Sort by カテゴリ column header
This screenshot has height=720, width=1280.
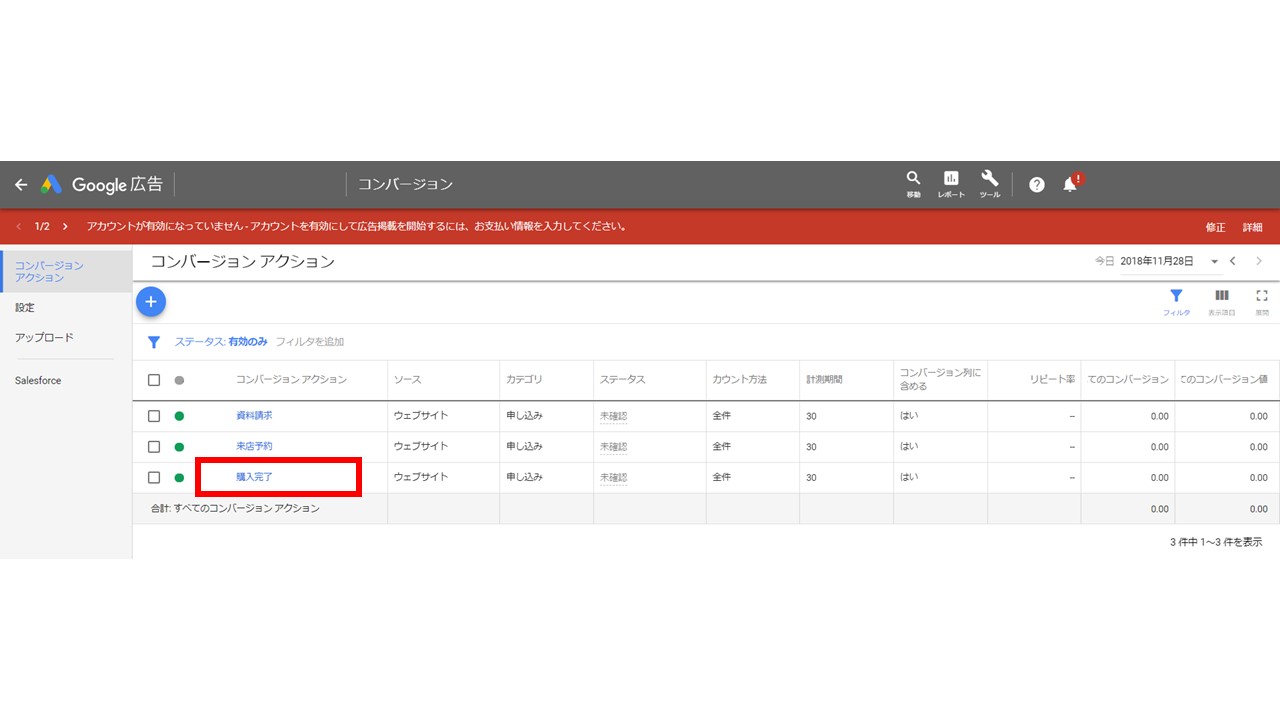(x=524, y=380)
